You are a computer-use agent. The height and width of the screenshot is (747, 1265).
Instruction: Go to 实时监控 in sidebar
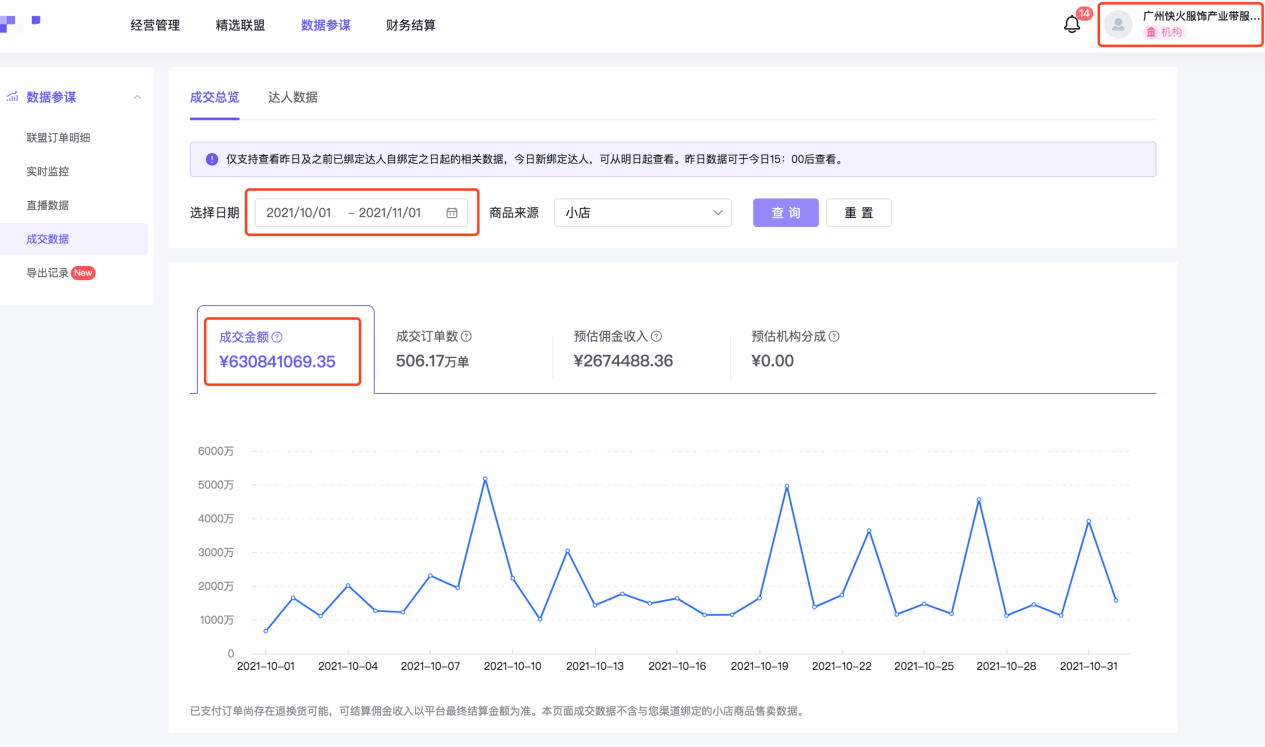coord(48,172)
